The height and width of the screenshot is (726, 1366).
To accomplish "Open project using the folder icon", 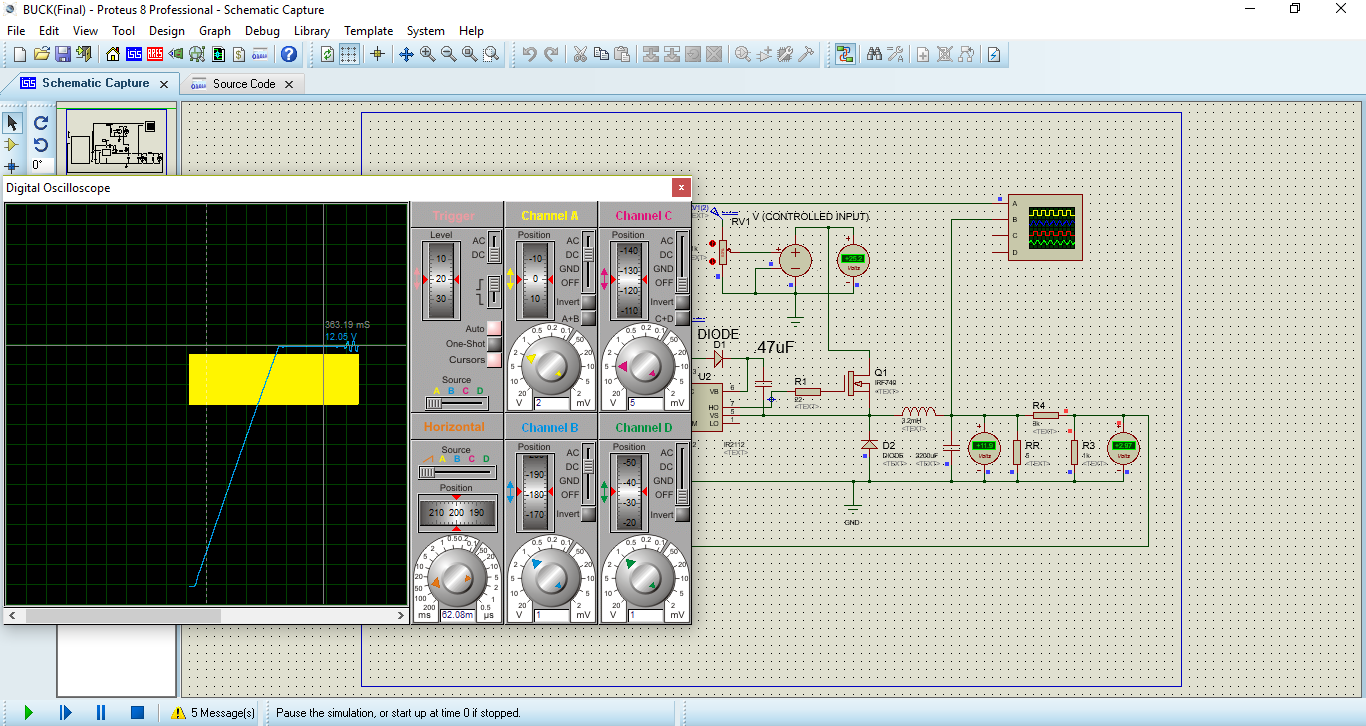I will pyautogui.click(x=41, y=54).
